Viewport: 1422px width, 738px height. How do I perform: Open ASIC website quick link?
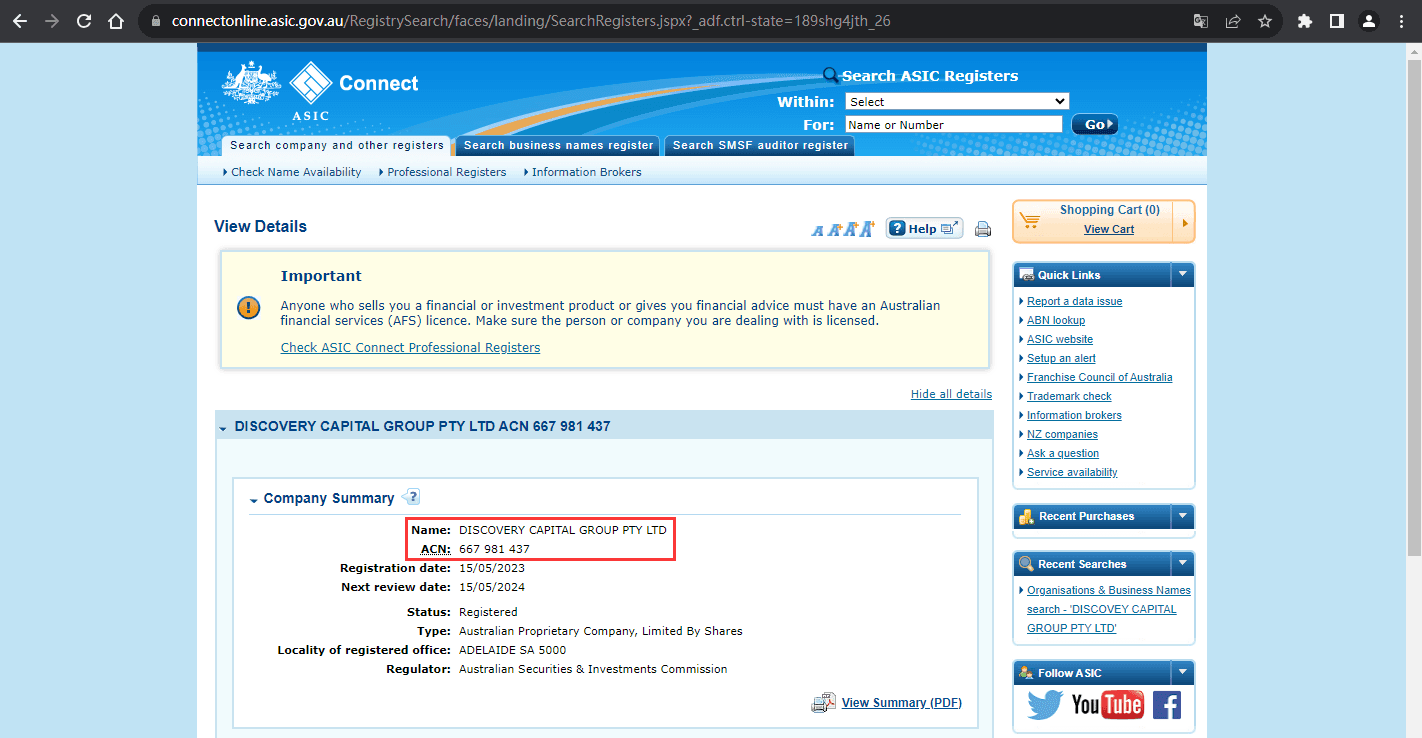click(1060, 339)
